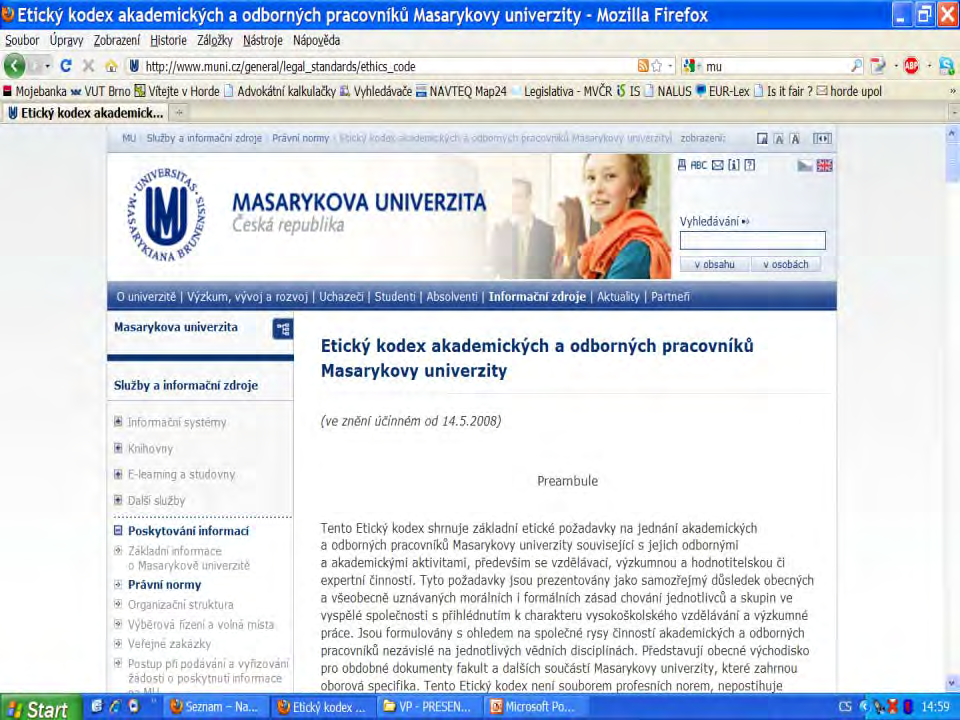Open Seznam taskbar window button
The width and height of the screenshot is (960, 720).
(x=217, y=707)
